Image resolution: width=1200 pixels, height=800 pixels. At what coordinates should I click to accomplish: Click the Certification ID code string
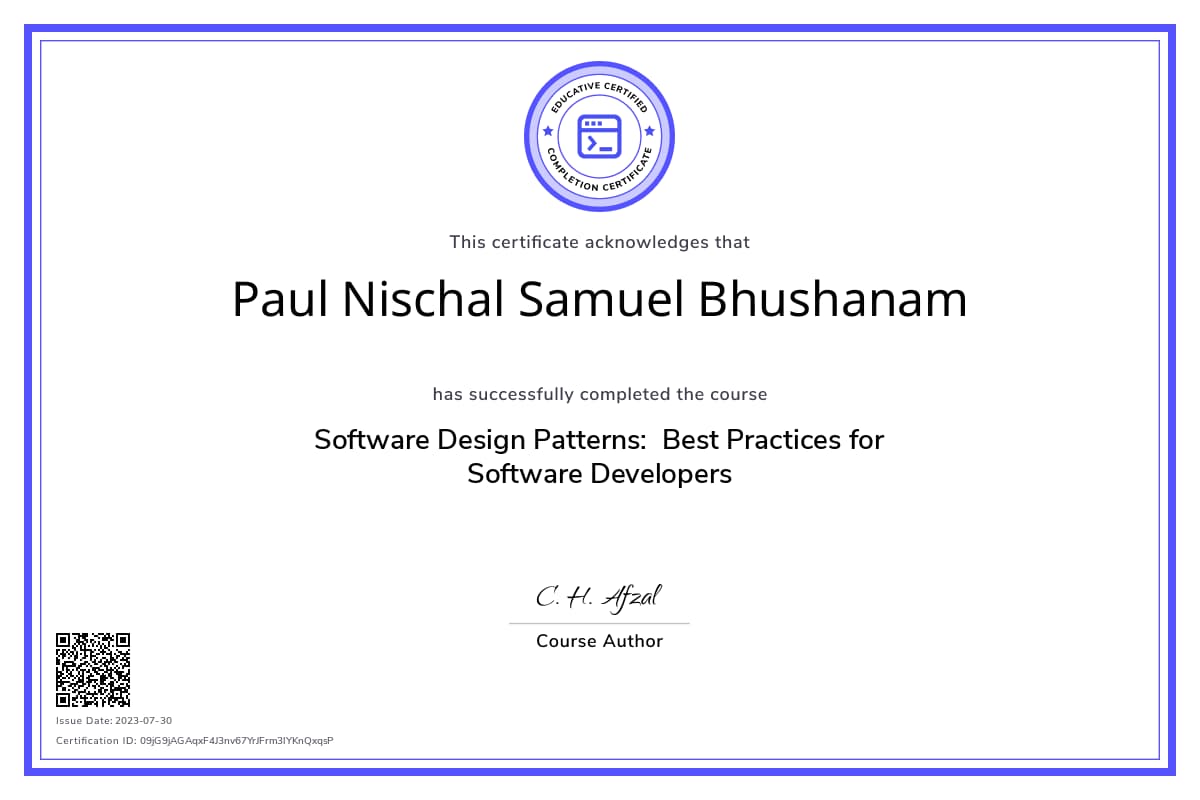click(236, 741)
